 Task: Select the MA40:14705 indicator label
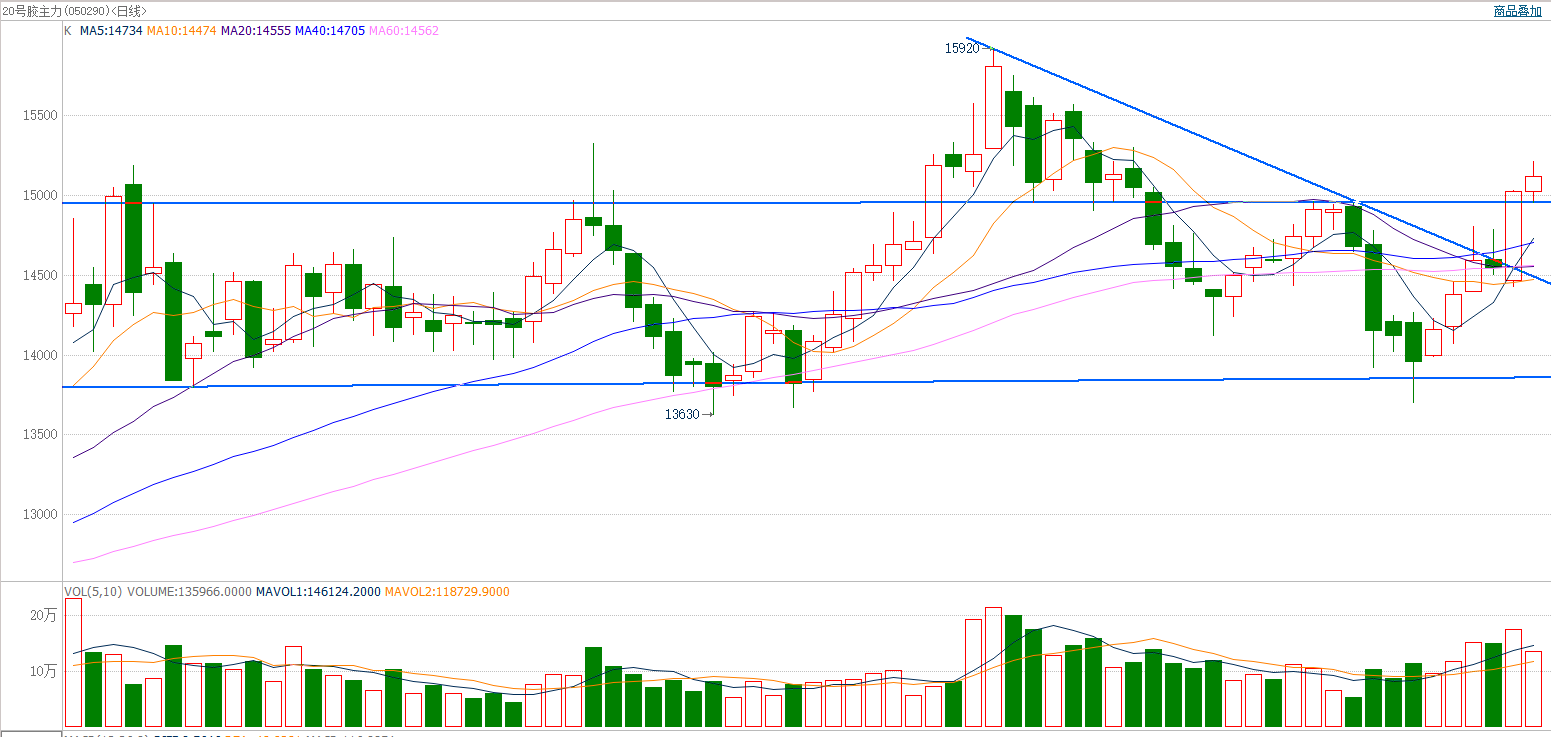tap(330, 31)
